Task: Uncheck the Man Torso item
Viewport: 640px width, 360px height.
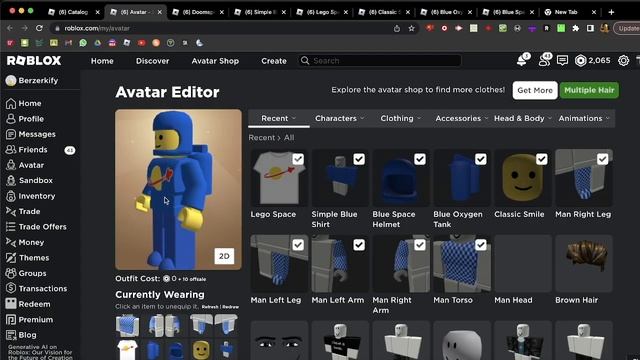Action: coord(480,245)
